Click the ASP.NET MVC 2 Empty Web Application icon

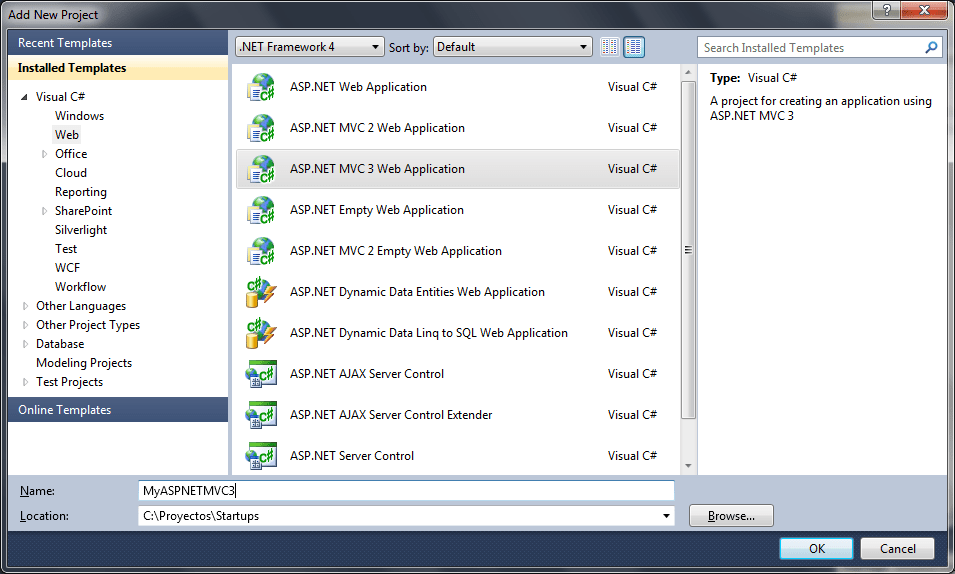click(261, 250)
